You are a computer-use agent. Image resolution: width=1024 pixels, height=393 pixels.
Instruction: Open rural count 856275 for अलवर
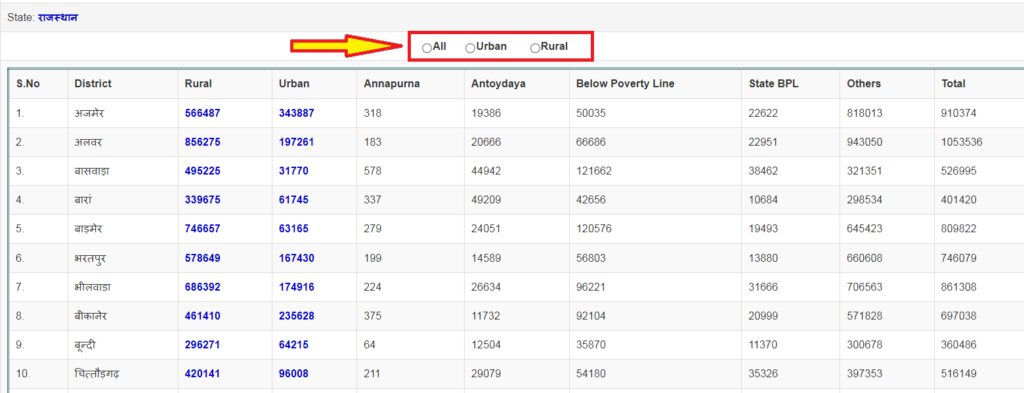point(202,142)
